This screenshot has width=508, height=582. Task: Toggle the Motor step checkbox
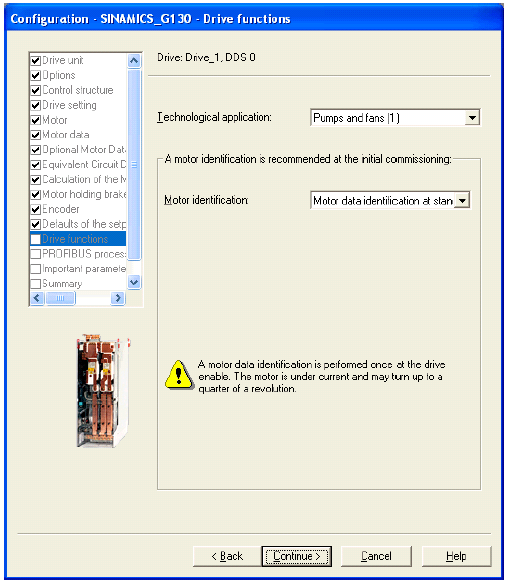(36, 120)
